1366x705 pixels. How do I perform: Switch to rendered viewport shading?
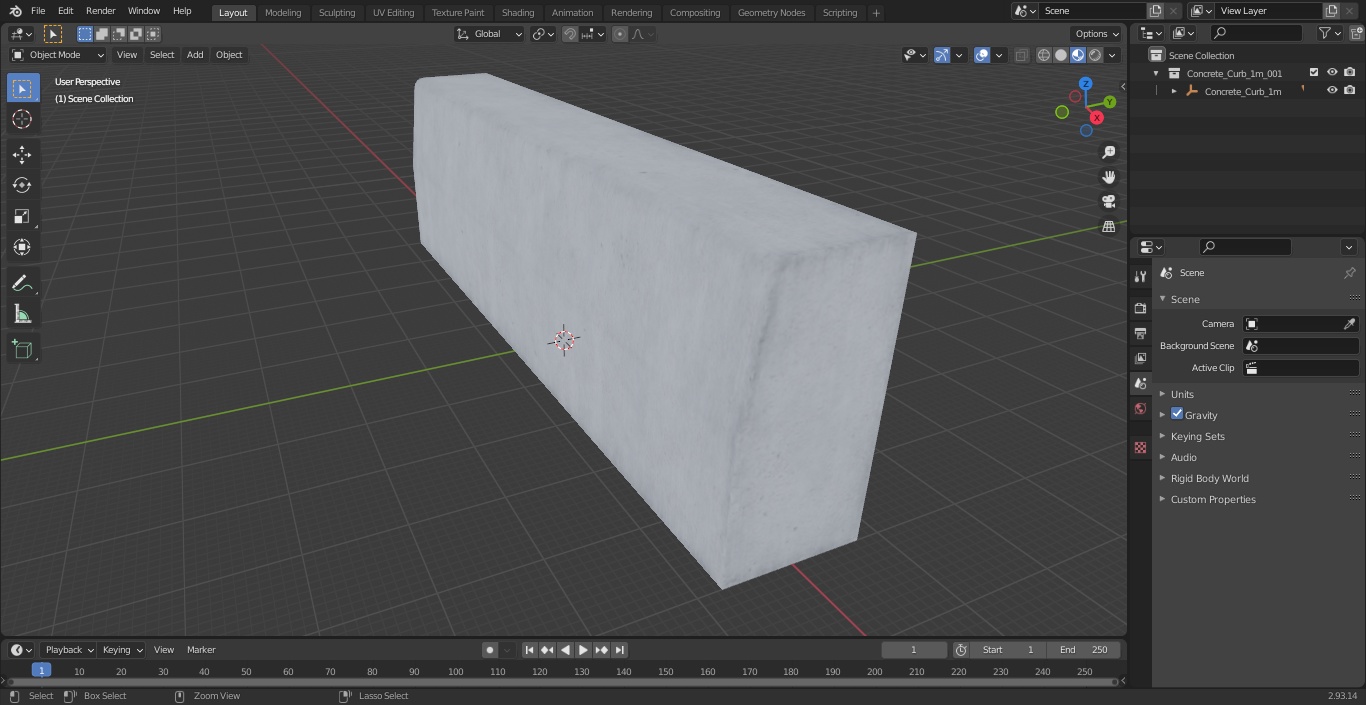click(x=1095, y=55)
